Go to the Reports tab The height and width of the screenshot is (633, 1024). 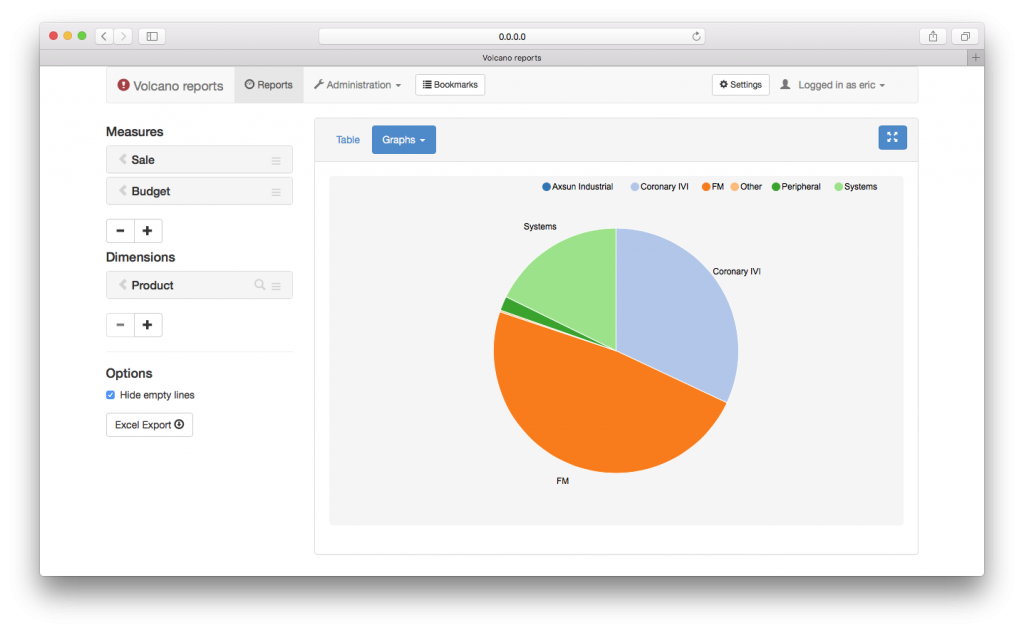(268, 85)
